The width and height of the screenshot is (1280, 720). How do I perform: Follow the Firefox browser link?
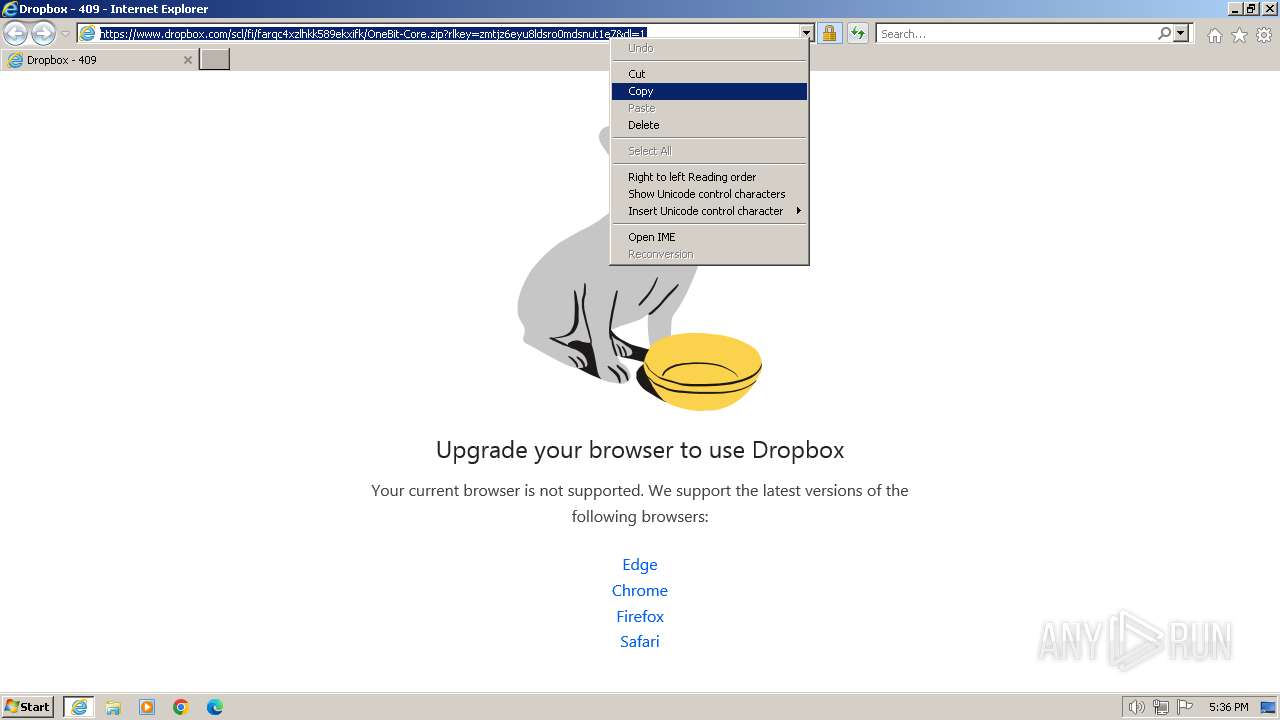point(640,617)
